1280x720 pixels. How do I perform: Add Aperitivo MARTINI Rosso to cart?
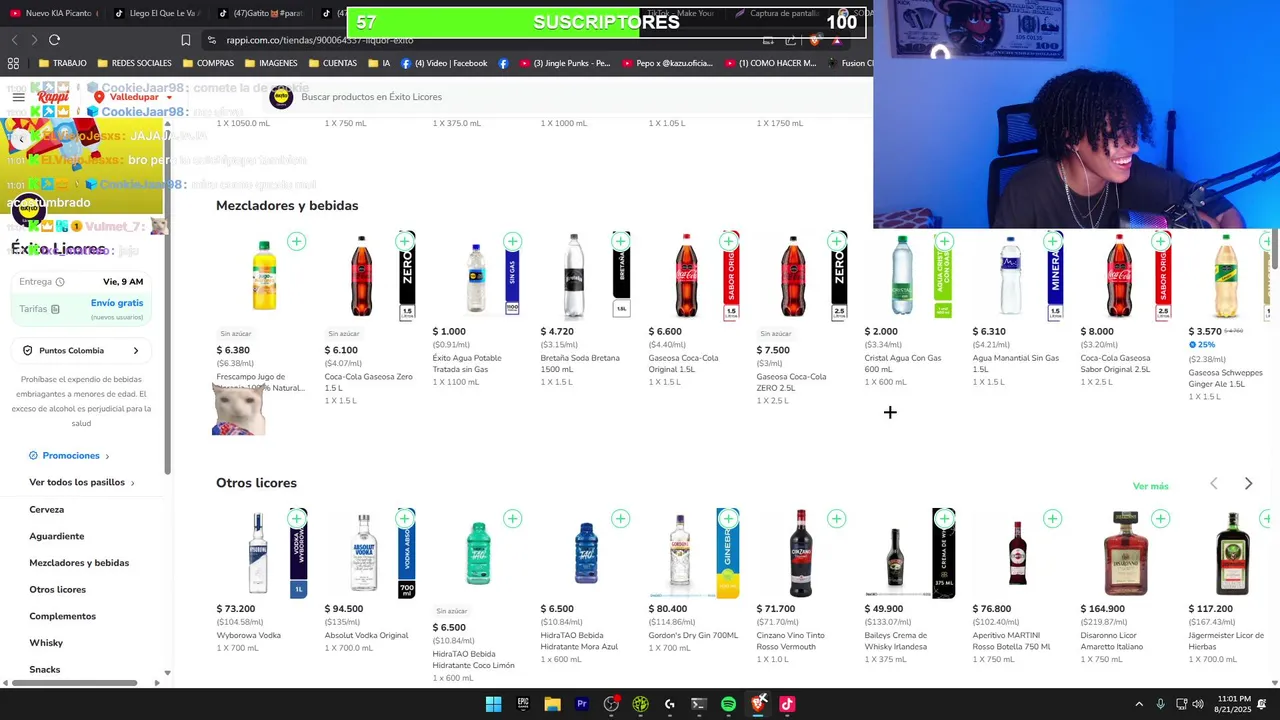tap(1052, 518)
